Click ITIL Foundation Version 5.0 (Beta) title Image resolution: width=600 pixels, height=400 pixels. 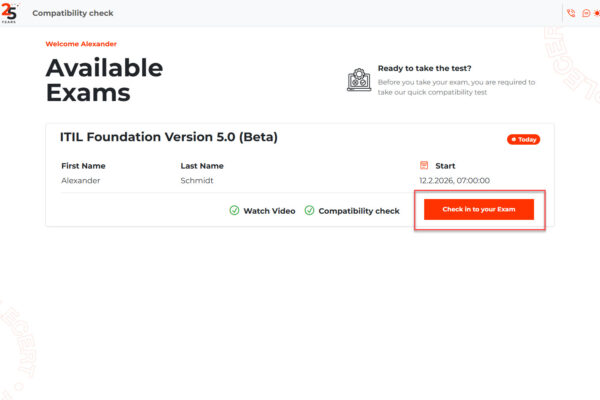tap(169, 137)
